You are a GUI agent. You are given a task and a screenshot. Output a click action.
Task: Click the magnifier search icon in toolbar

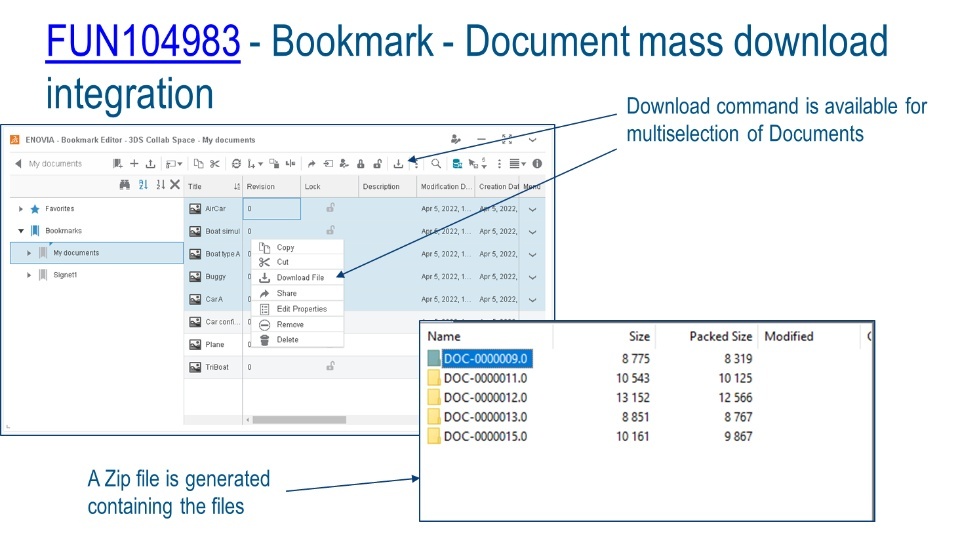[x=436, y=163]
